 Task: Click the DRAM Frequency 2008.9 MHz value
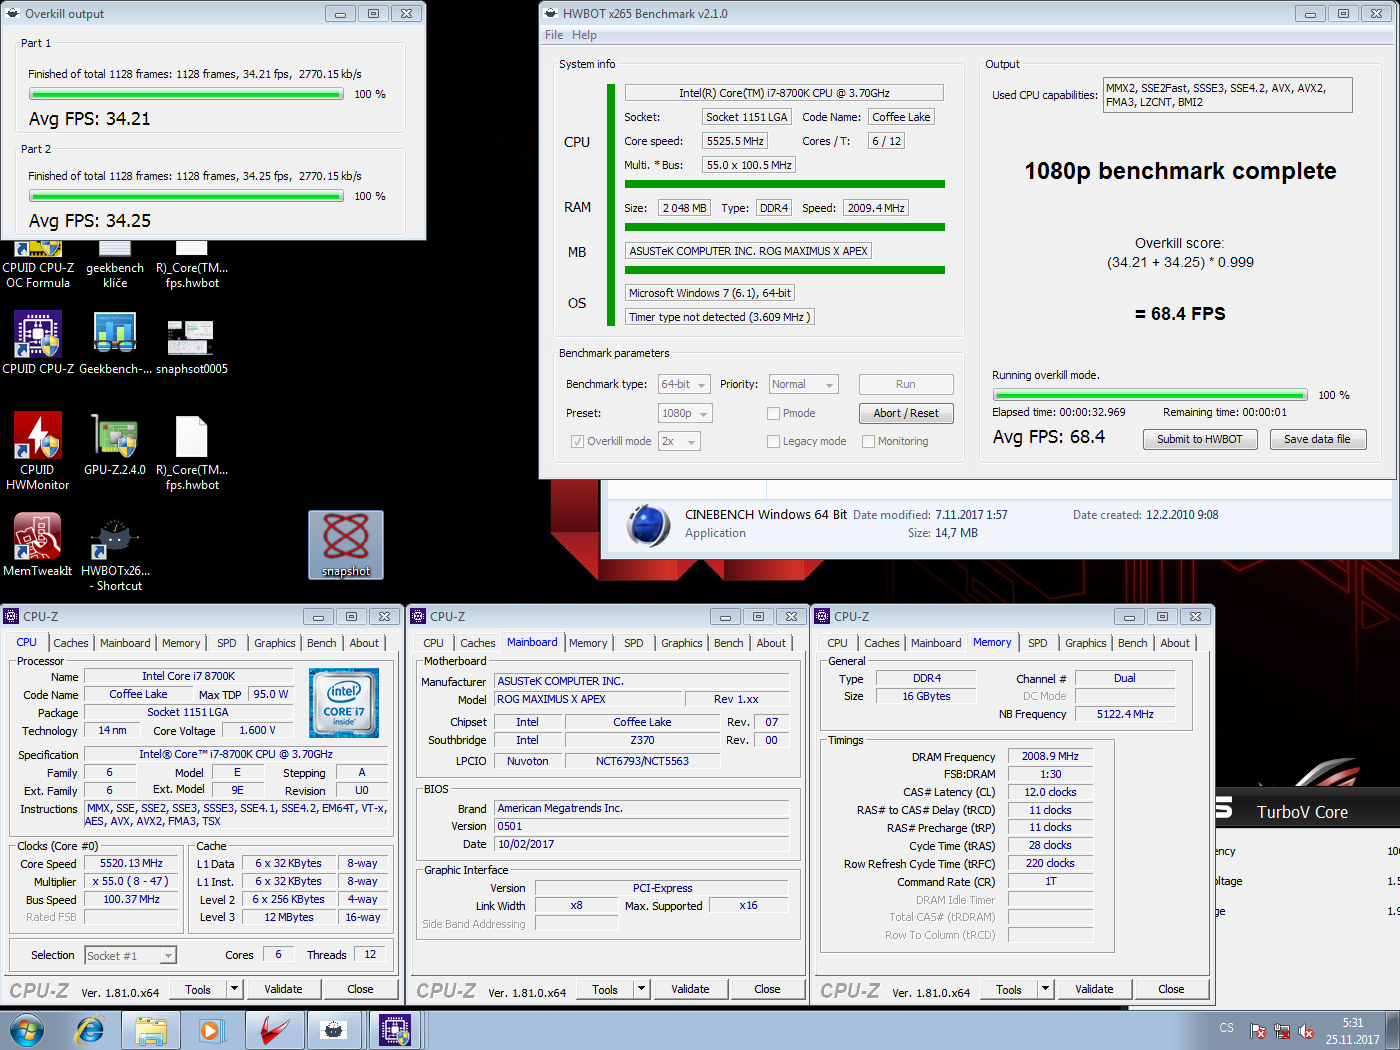click(x=1050, y=756)
